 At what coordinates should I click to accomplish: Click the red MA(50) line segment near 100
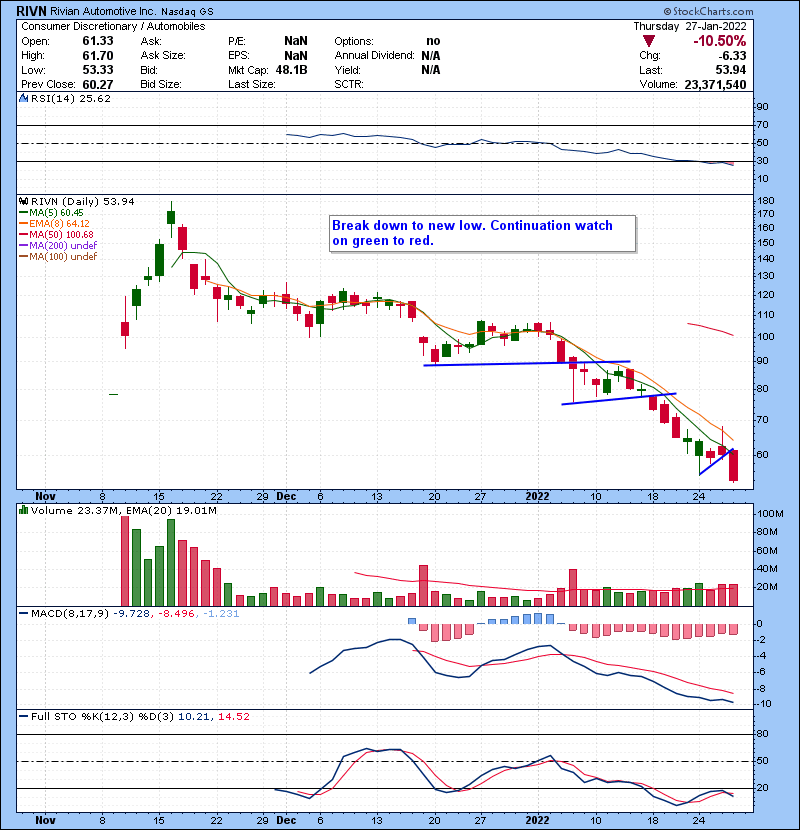[710, 329]
